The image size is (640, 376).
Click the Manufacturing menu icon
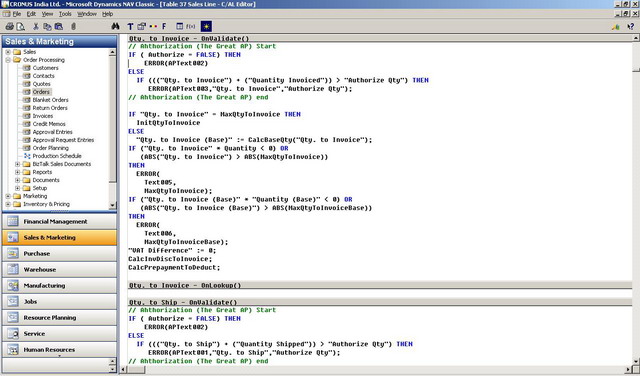[x=13, y=285]
